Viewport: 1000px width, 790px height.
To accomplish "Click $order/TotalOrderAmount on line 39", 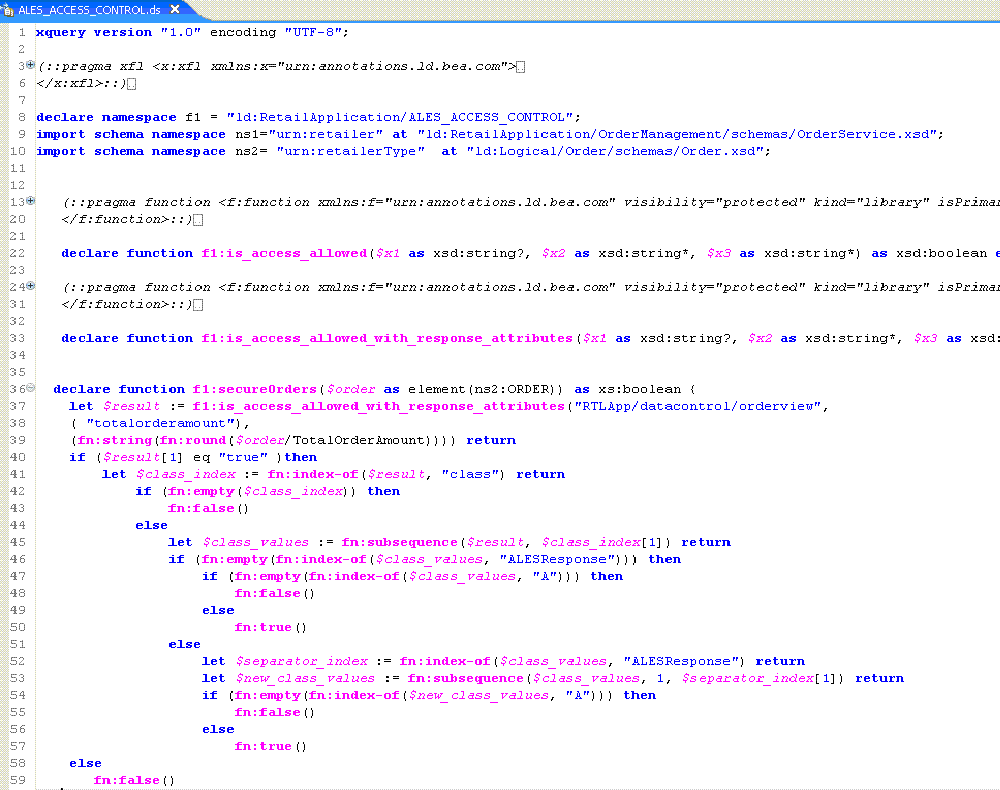I will [330, 441].
